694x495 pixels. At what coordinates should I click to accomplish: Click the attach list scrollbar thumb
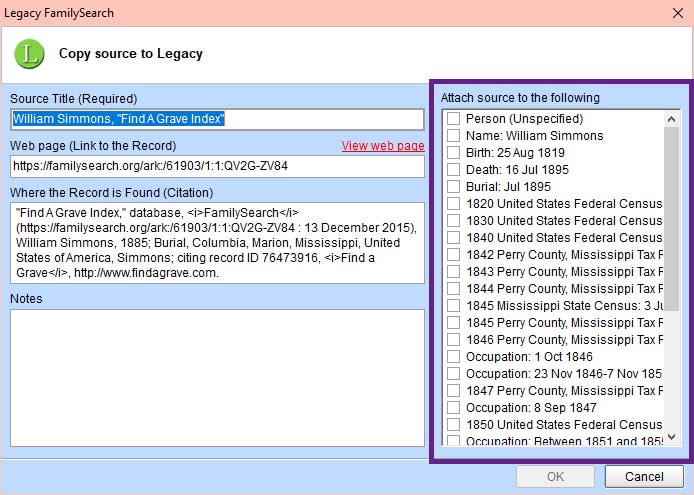[x=671, y=219]
